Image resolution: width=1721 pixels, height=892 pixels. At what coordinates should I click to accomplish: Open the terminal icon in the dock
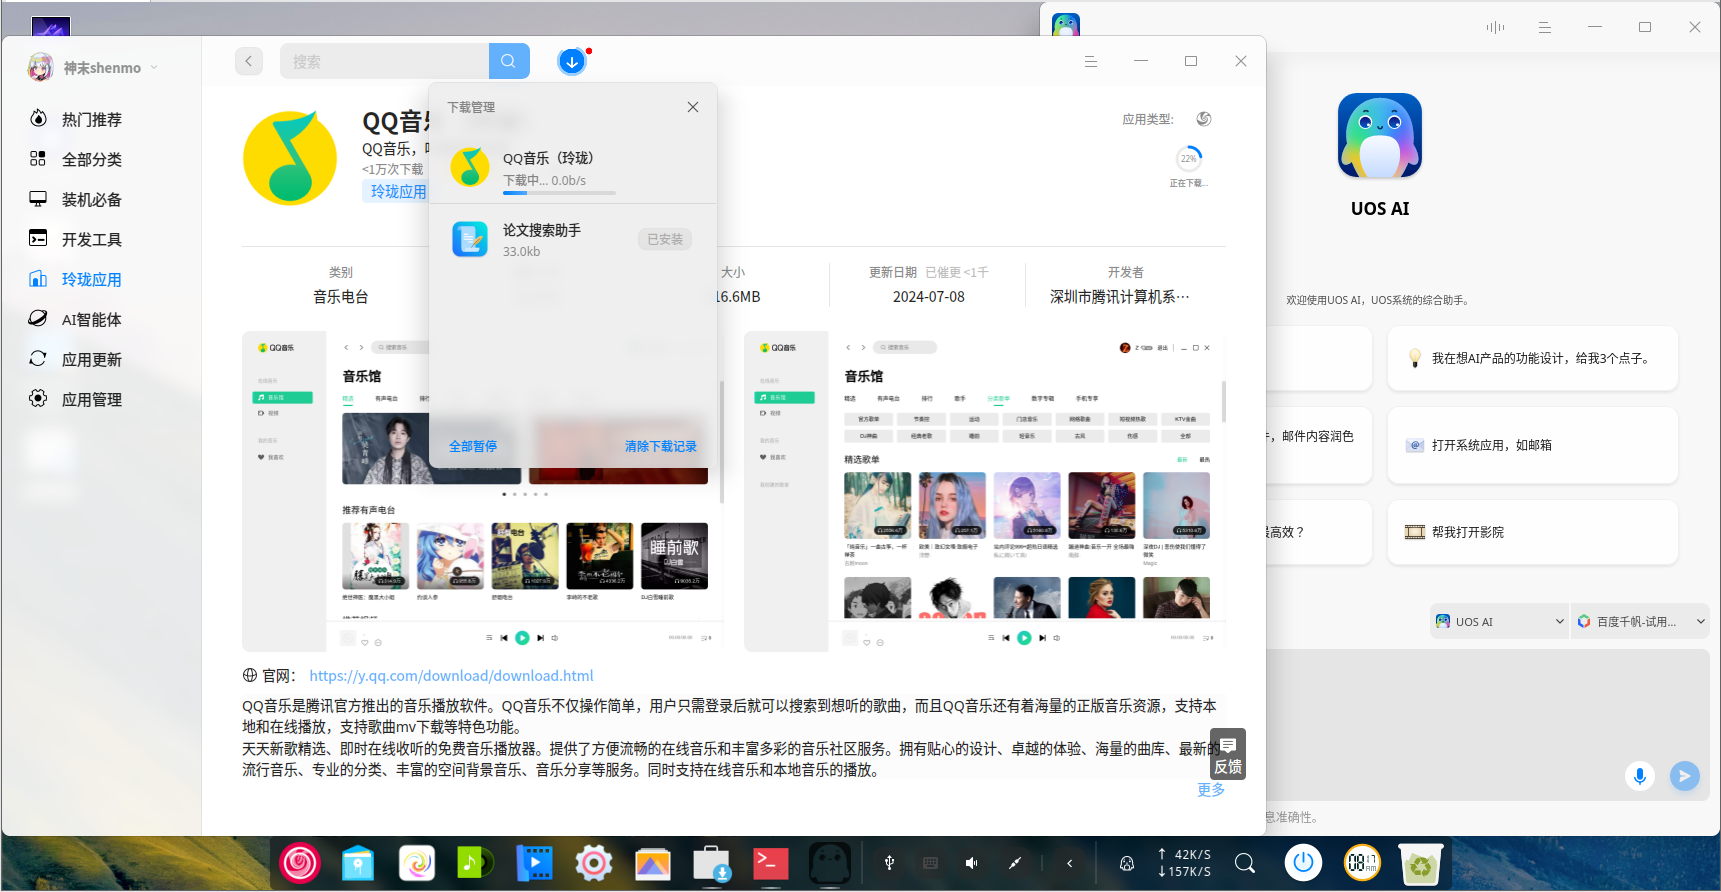tap(770, 863)
